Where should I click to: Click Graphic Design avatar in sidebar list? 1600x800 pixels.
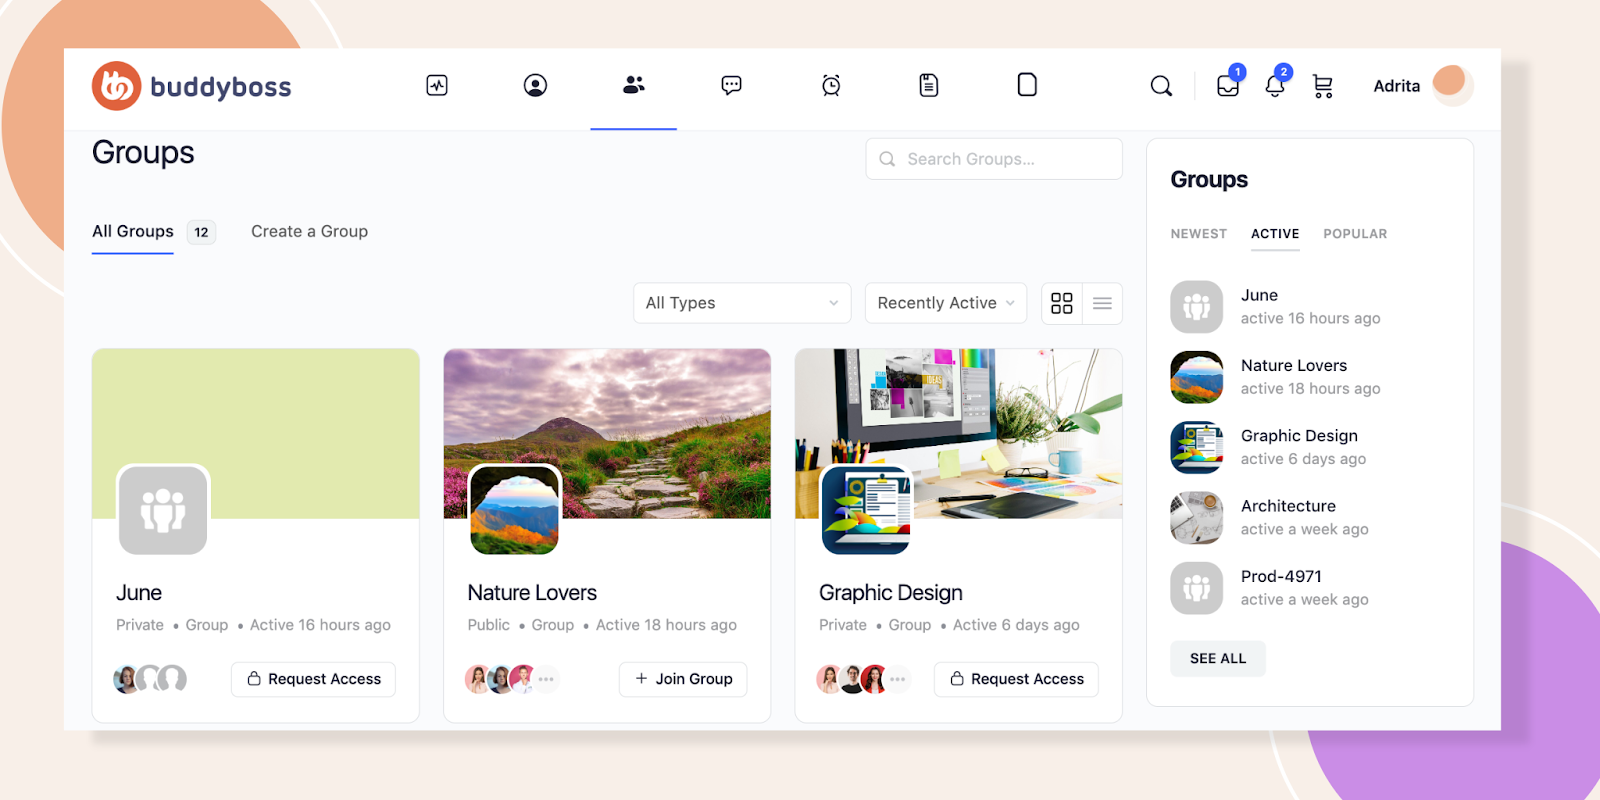point(1197,447)
